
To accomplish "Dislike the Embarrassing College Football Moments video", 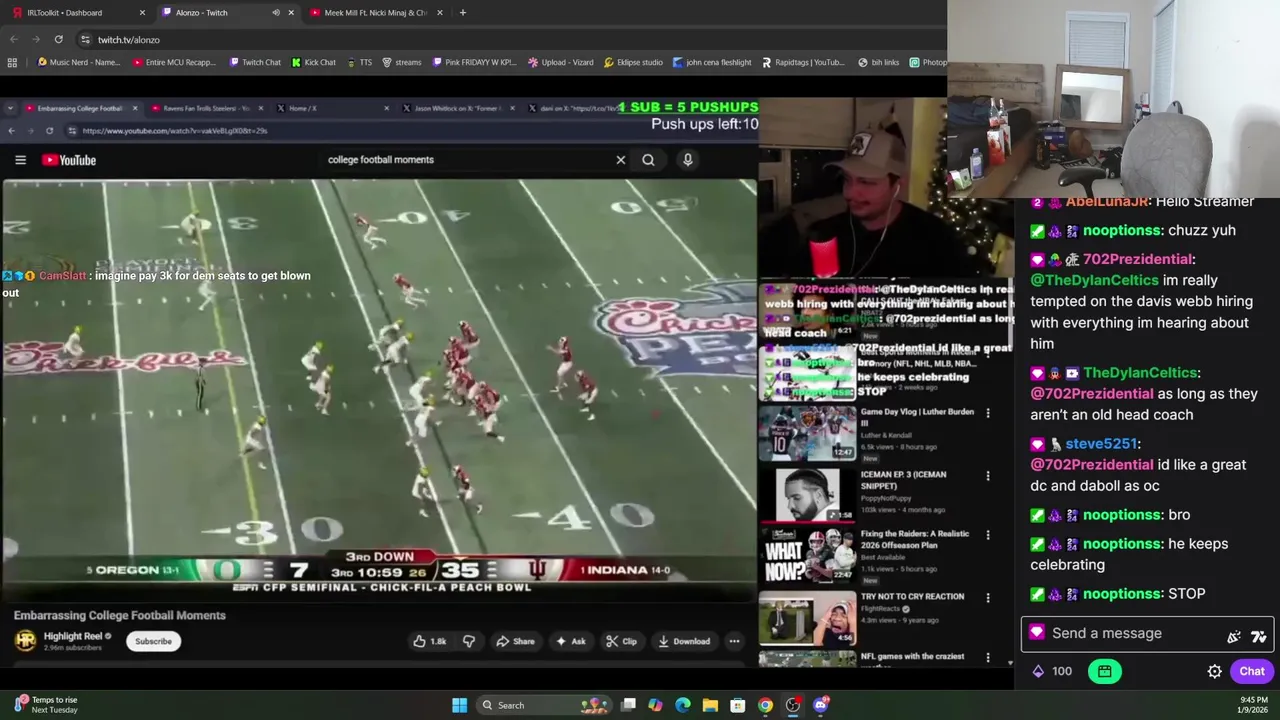I will coord(468,641).
